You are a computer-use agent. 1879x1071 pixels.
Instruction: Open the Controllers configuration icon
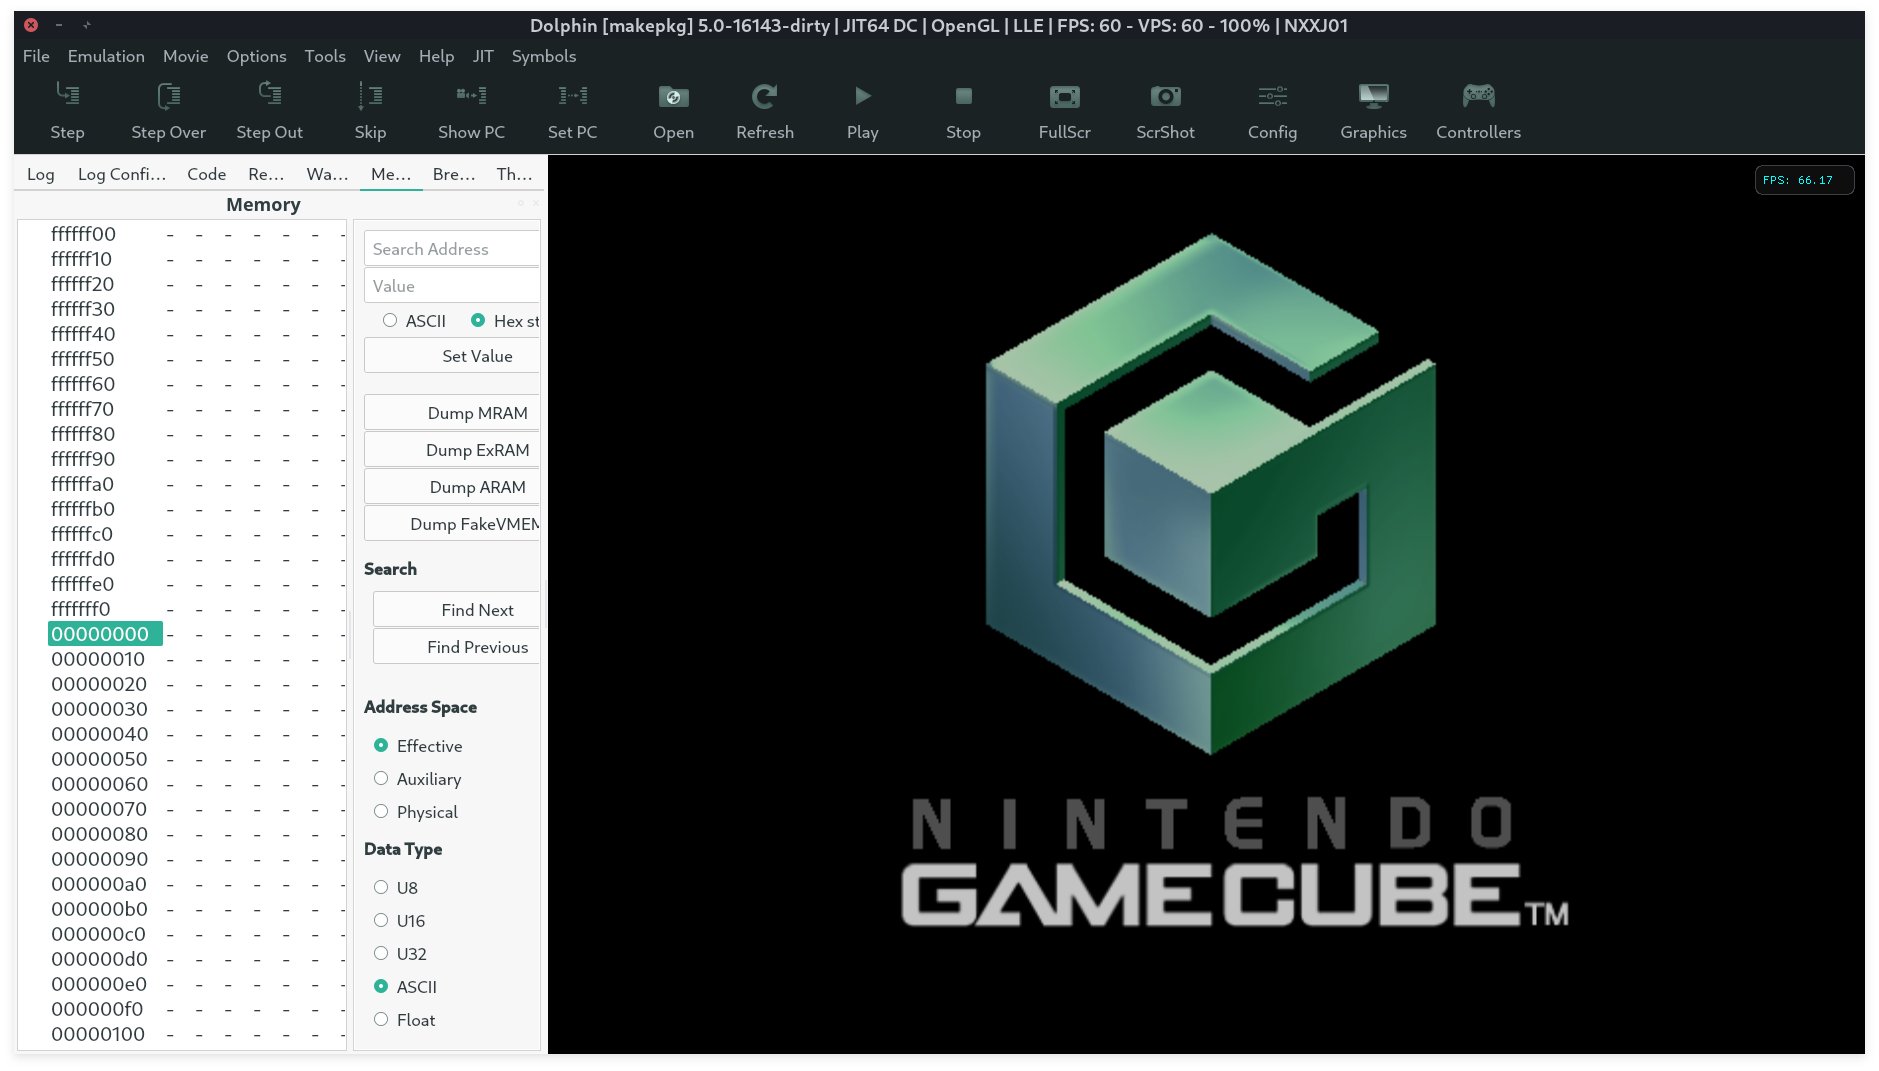(1478, 96)
